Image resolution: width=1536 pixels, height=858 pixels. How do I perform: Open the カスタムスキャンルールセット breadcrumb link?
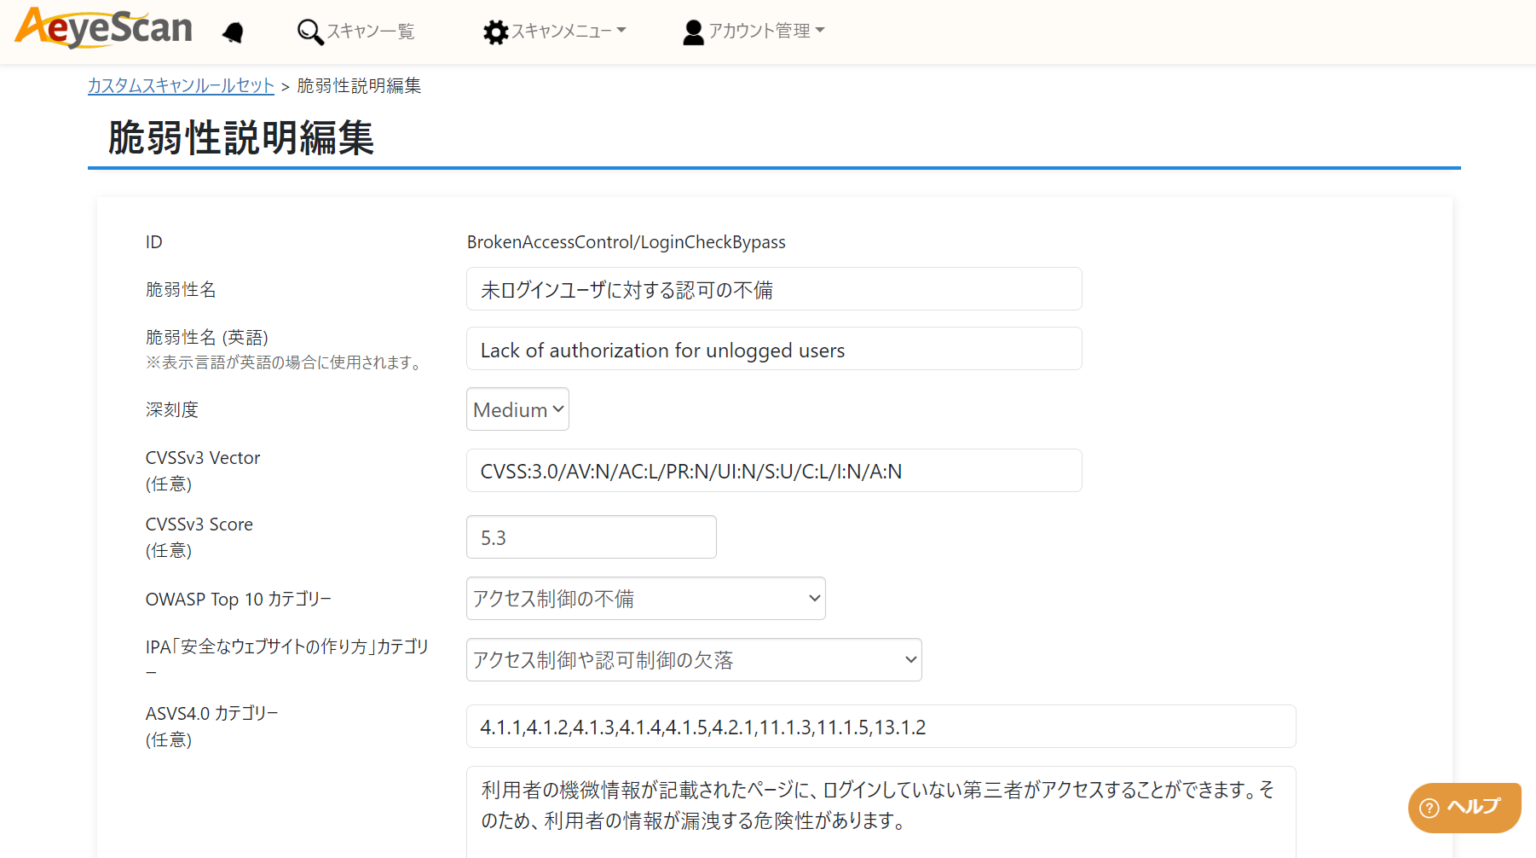pos(180,86)
